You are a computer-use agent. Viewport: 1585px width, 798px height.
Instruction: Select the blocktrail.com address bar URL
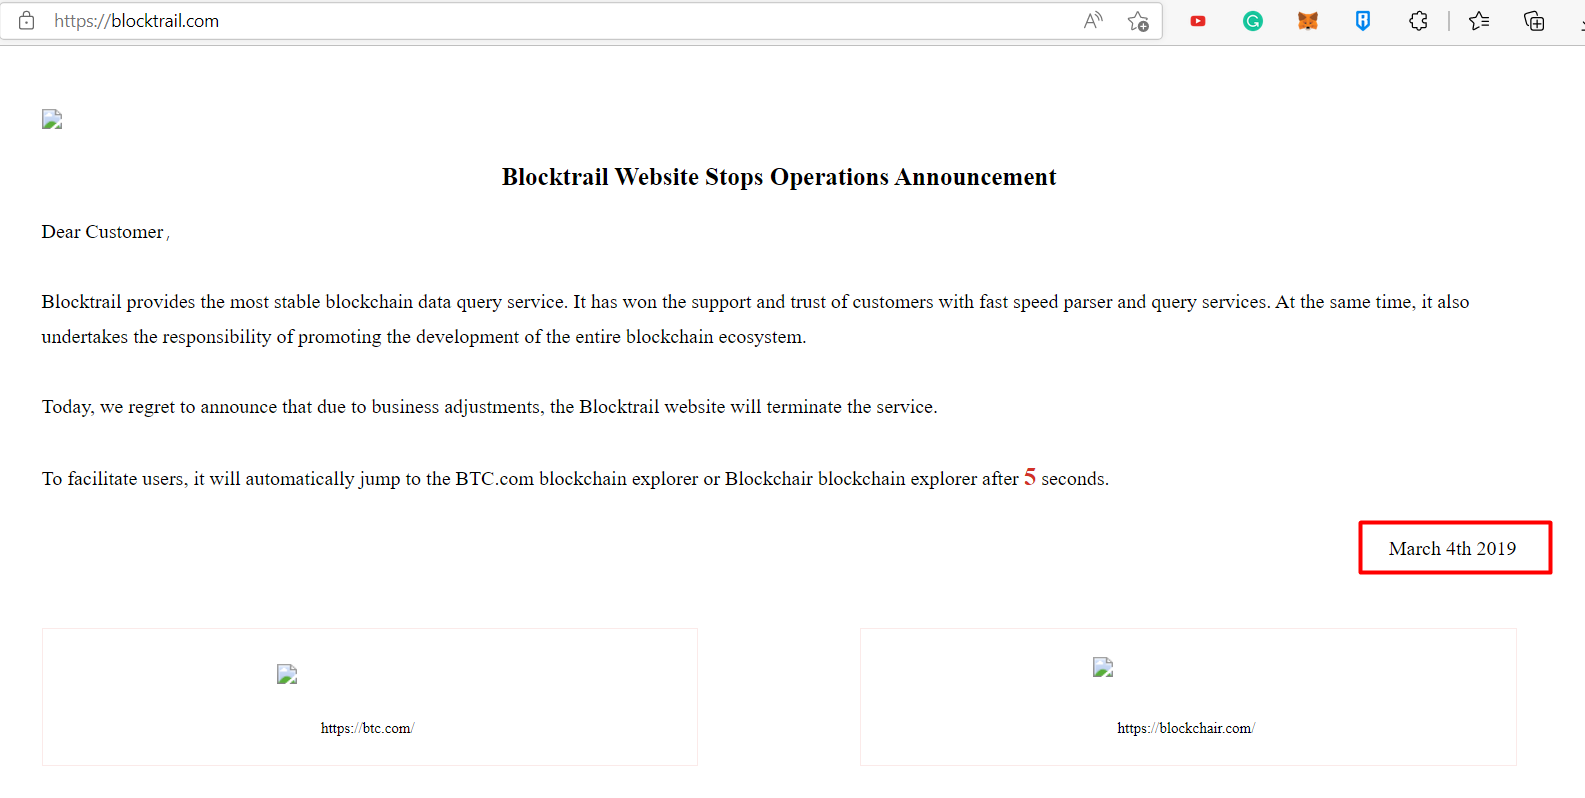136,21
